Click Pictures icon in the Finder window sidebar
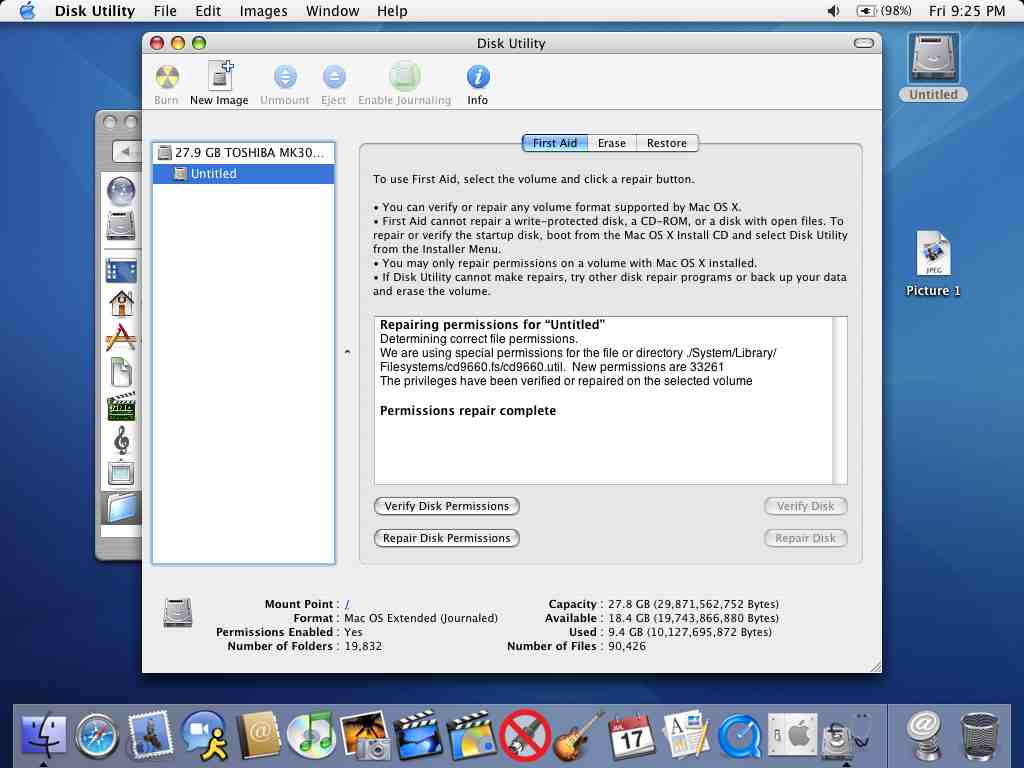 tap(121, 473)
